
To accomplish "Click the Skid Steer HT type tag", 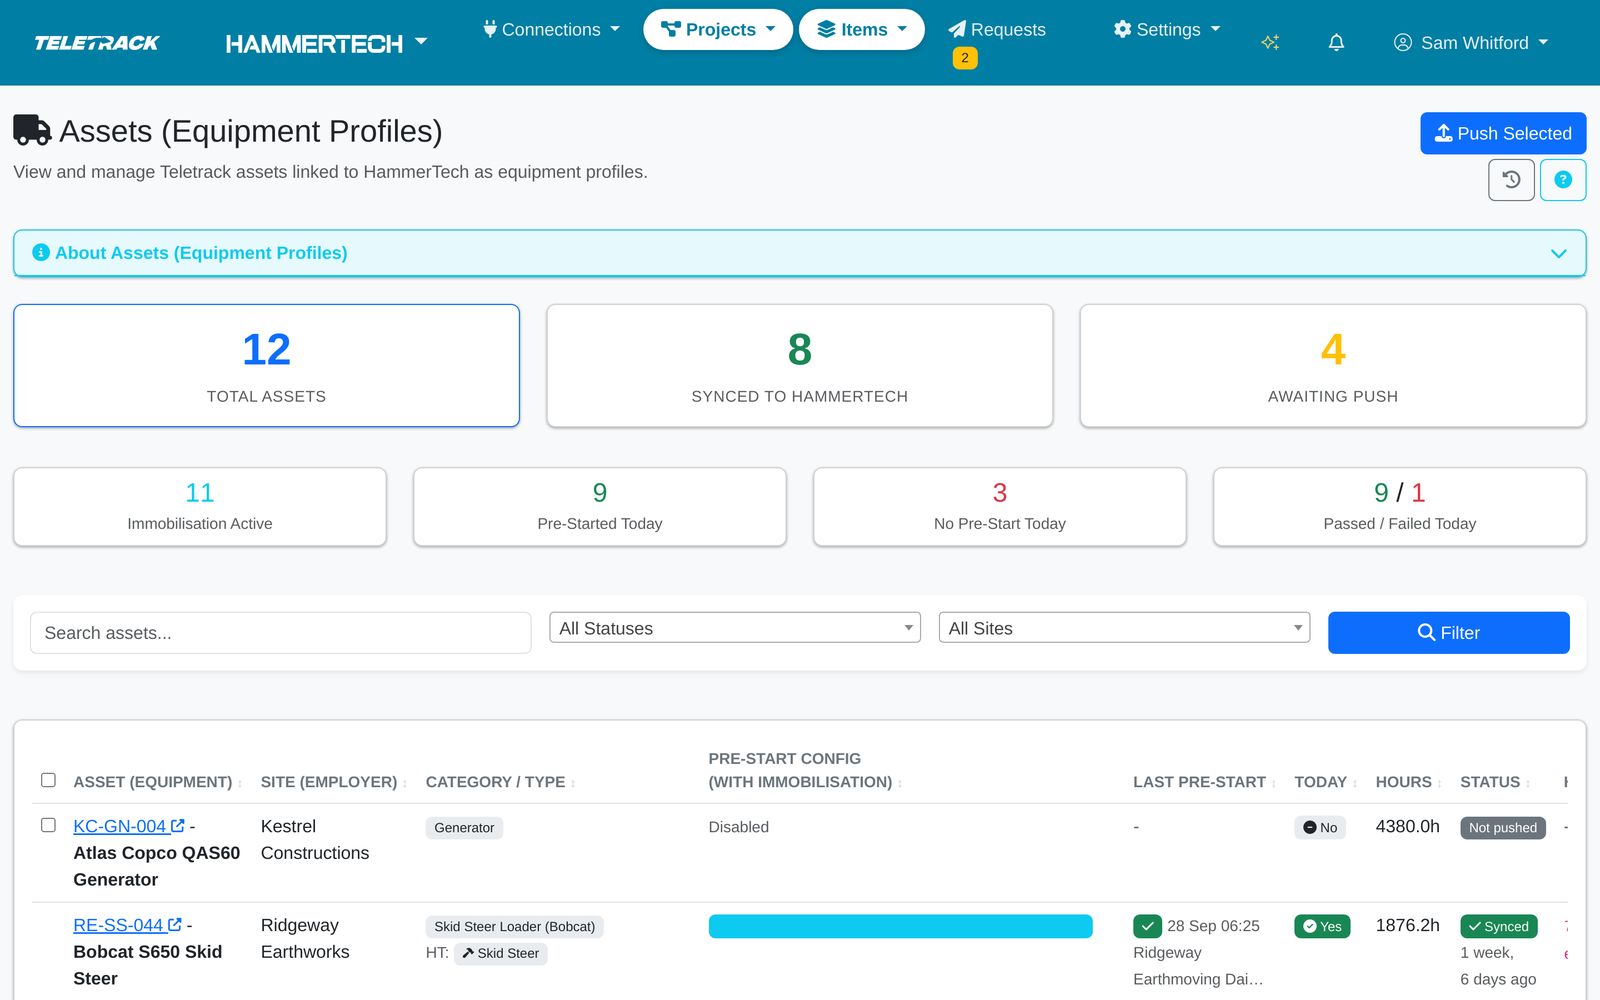I will tap(500, 953).
